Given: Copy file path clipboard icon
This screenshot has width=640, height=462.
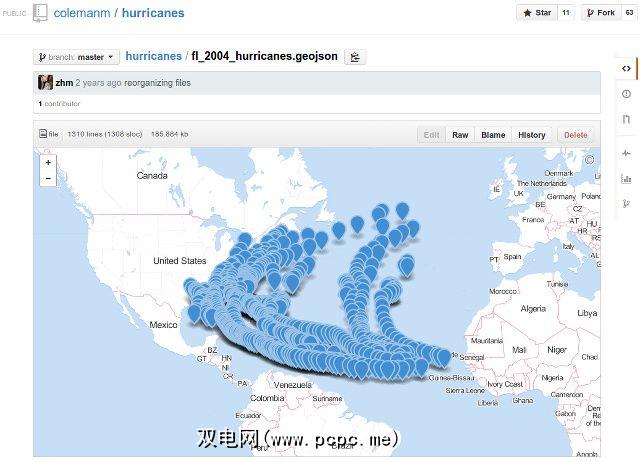Looking at the screenshot, I should 355,57.
